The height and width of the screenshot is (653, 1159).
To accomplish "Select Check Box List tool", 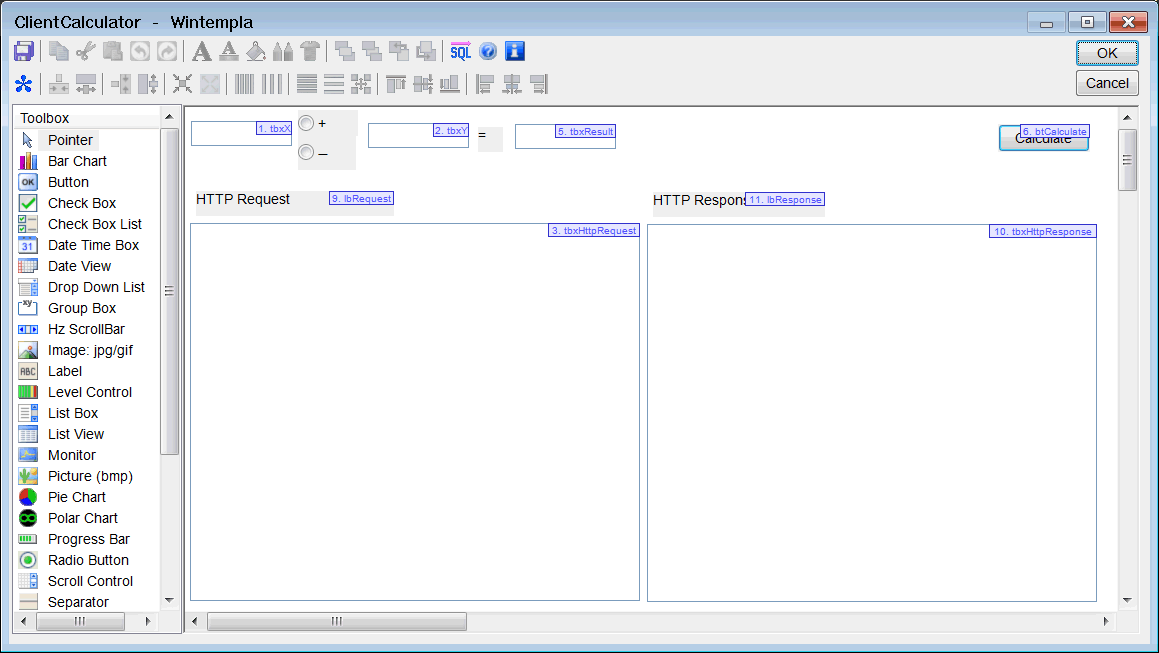I will point(95,224).
